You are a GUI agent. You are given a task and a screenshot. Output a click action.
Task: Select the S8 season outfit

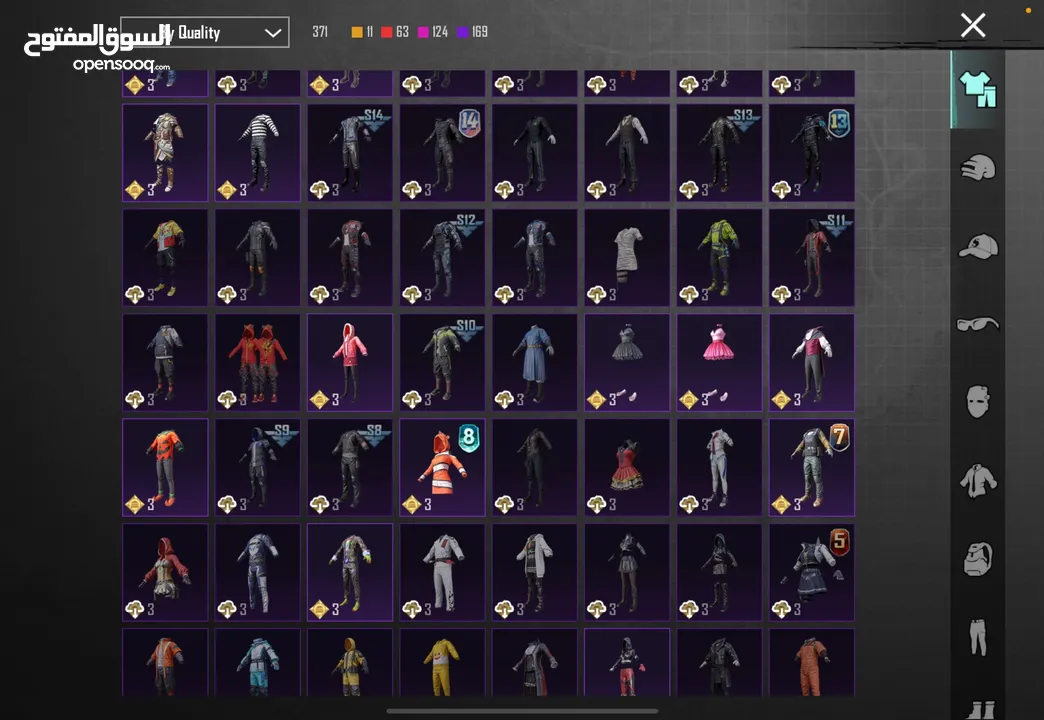tap(350, 468)
